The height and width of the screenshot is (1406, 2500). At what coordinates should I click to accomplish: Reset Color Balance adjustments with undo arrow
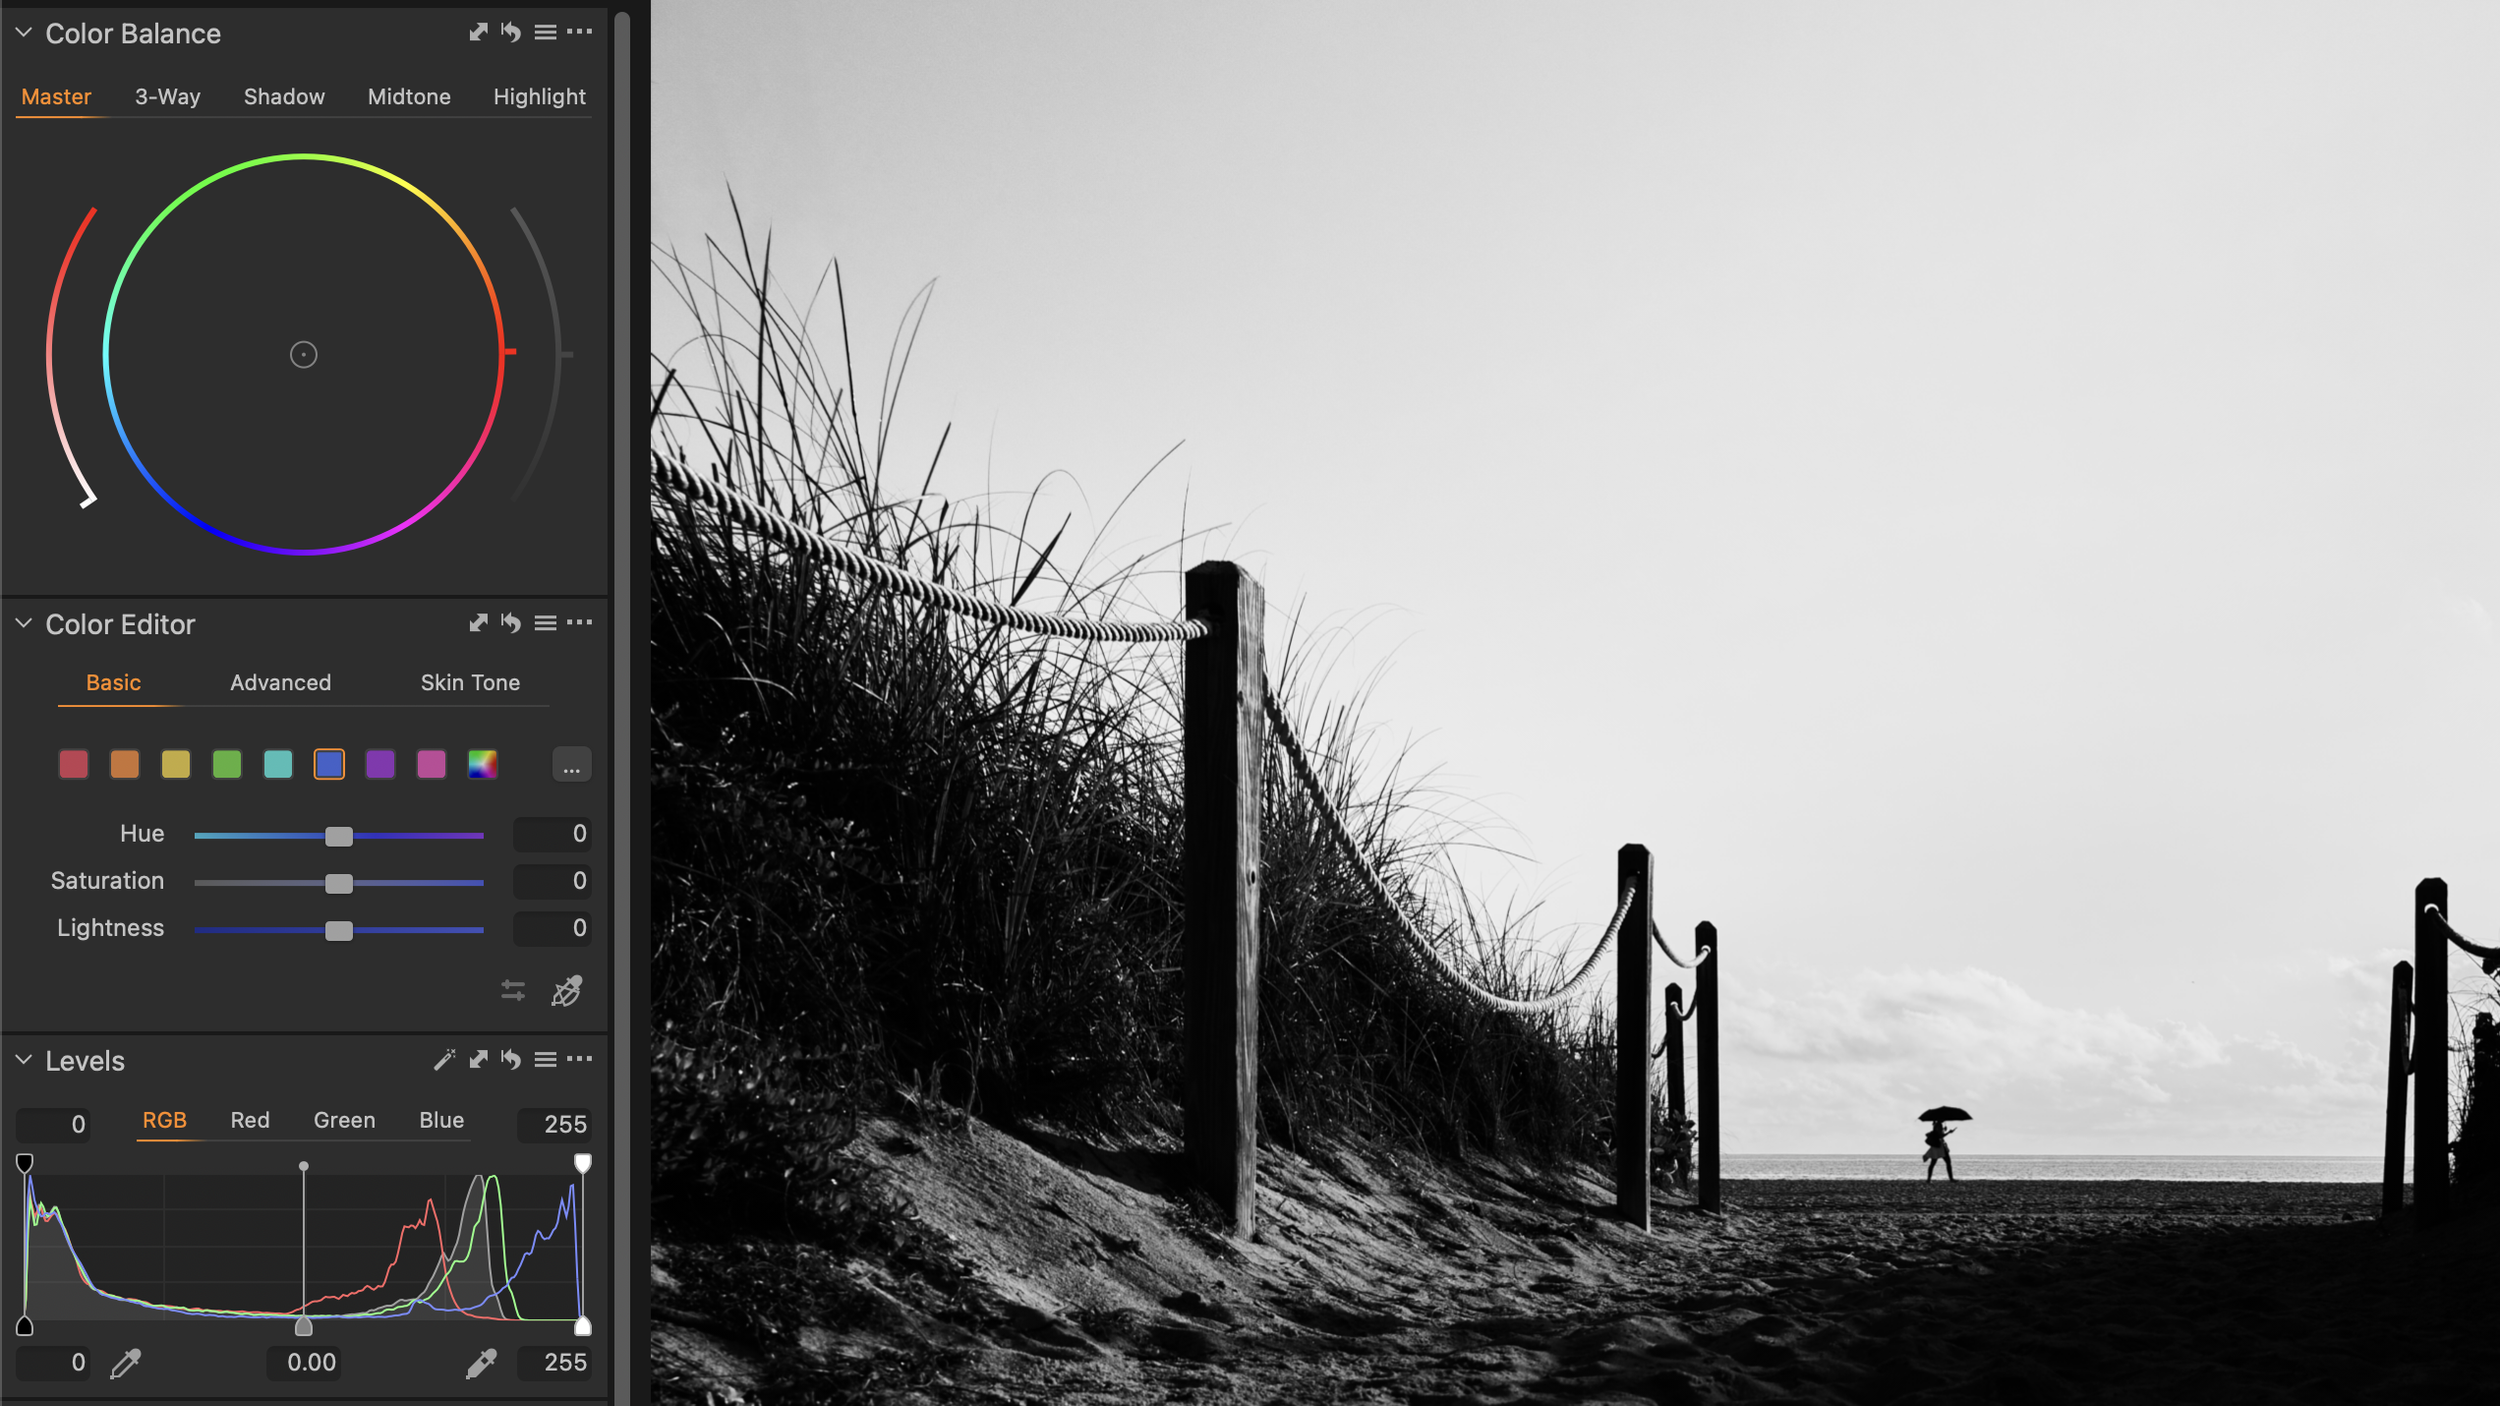[512, 31]
